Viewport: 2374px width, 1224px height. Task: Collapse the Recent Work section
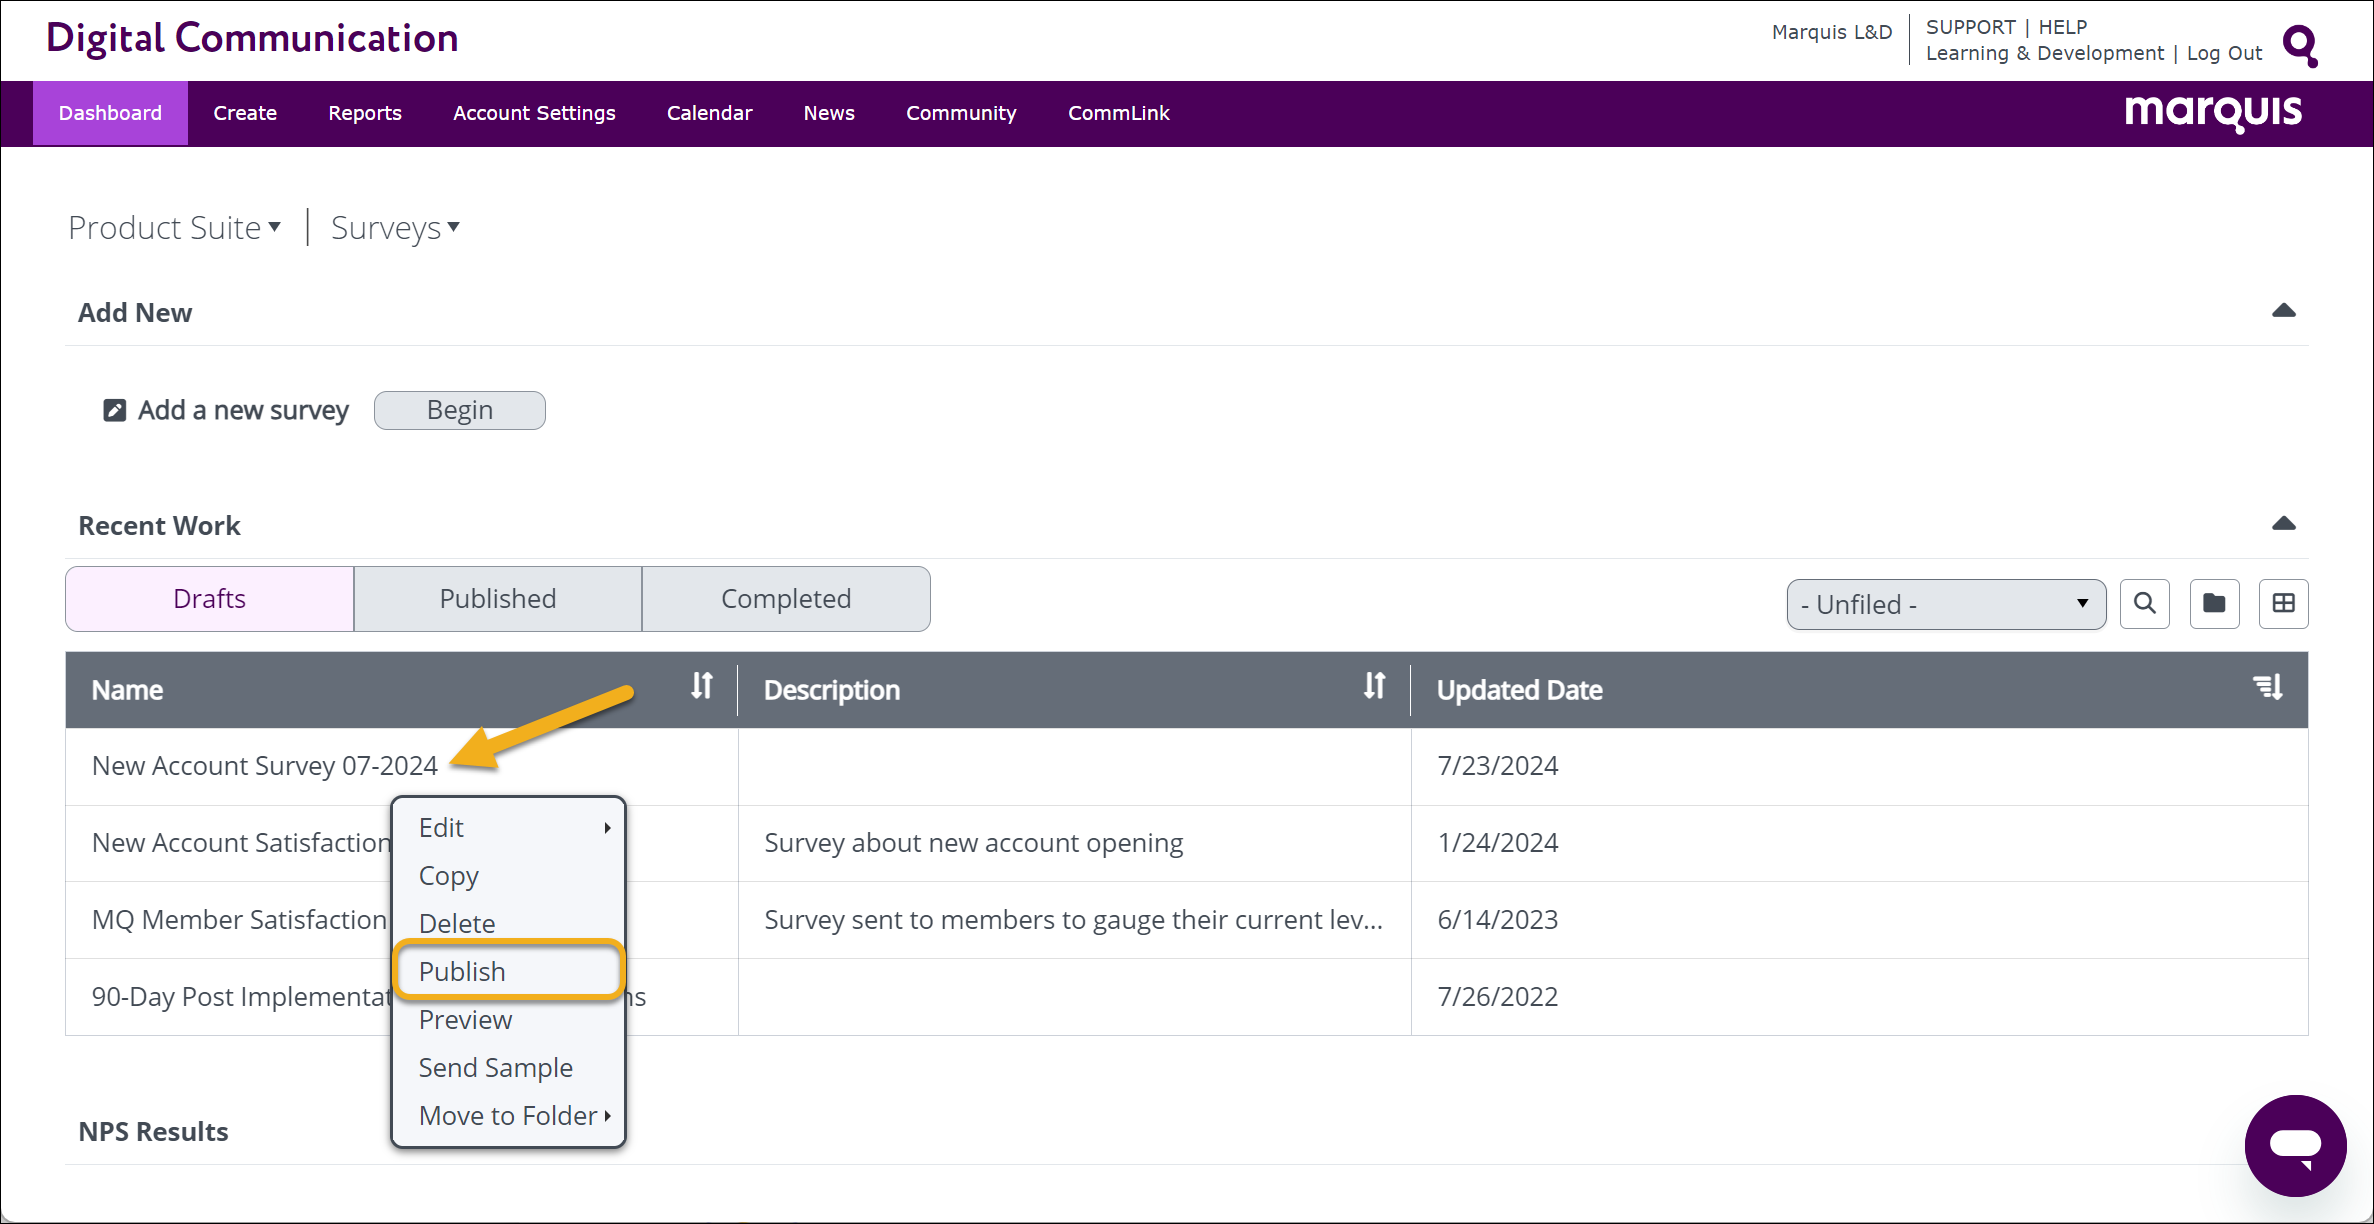[x=2284, y=524]
